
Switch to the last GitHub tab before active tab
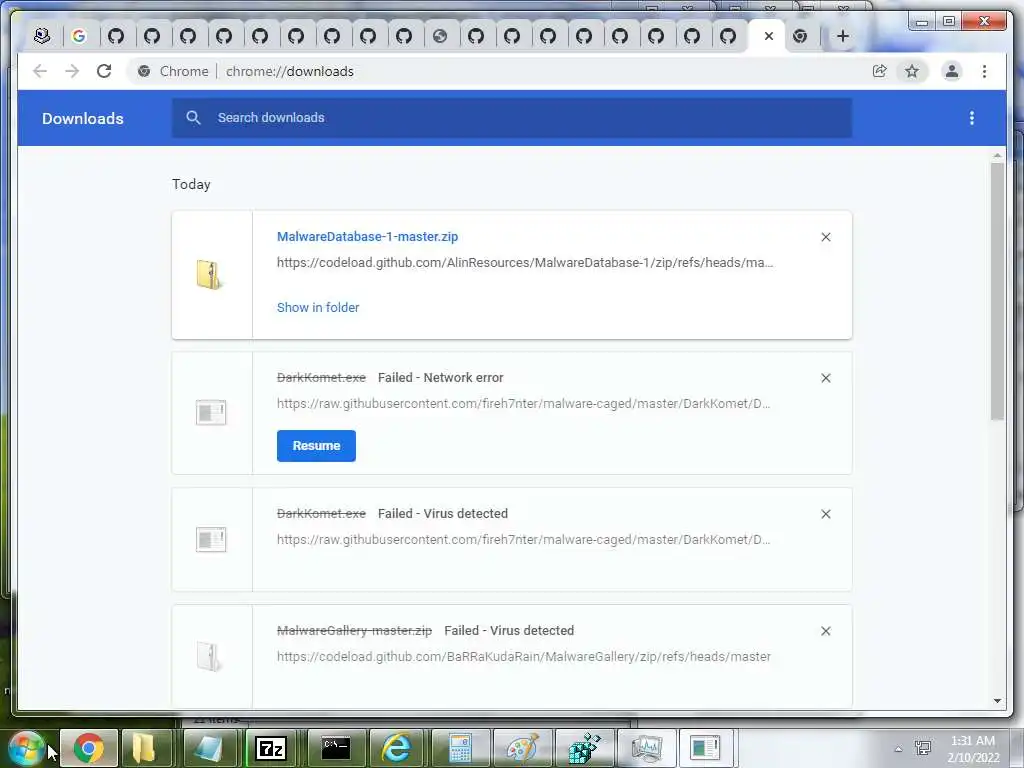tap(728, 36)
